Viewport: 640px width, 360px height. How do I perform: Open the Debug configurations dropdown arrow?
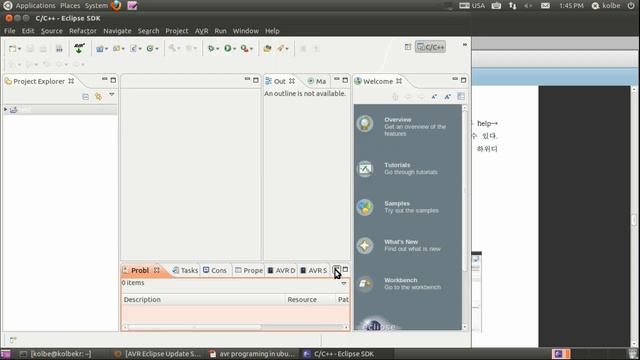pyautogui.click(x=218, y=49)
